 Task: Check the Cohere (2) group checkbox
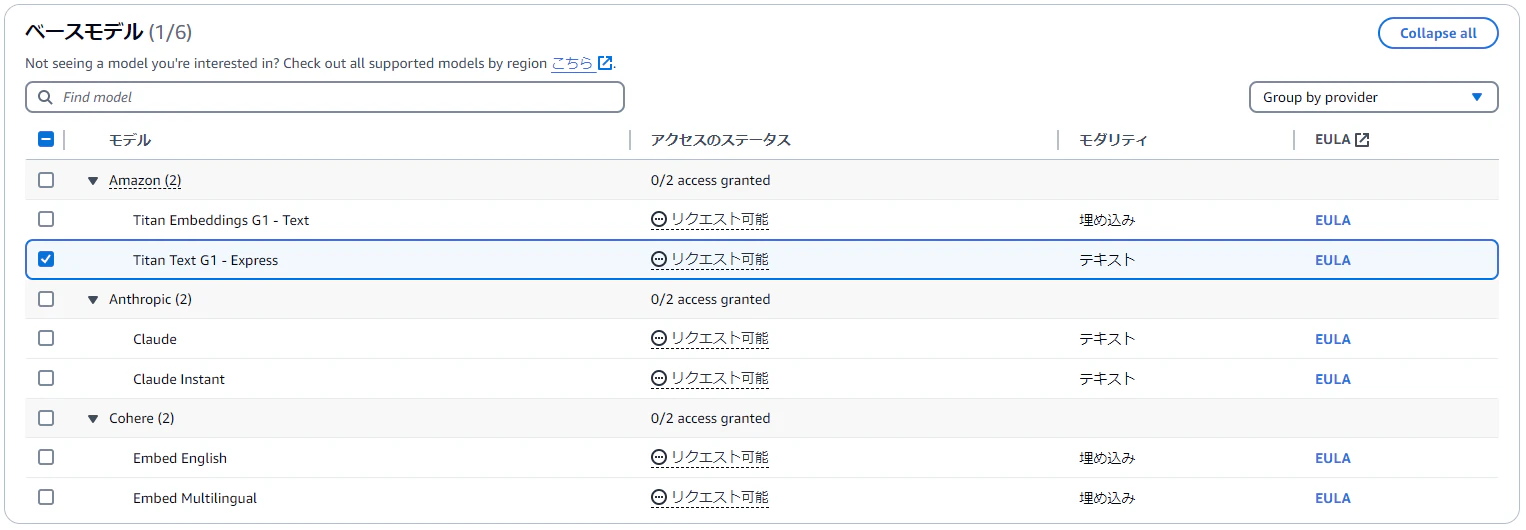point(46,418)
